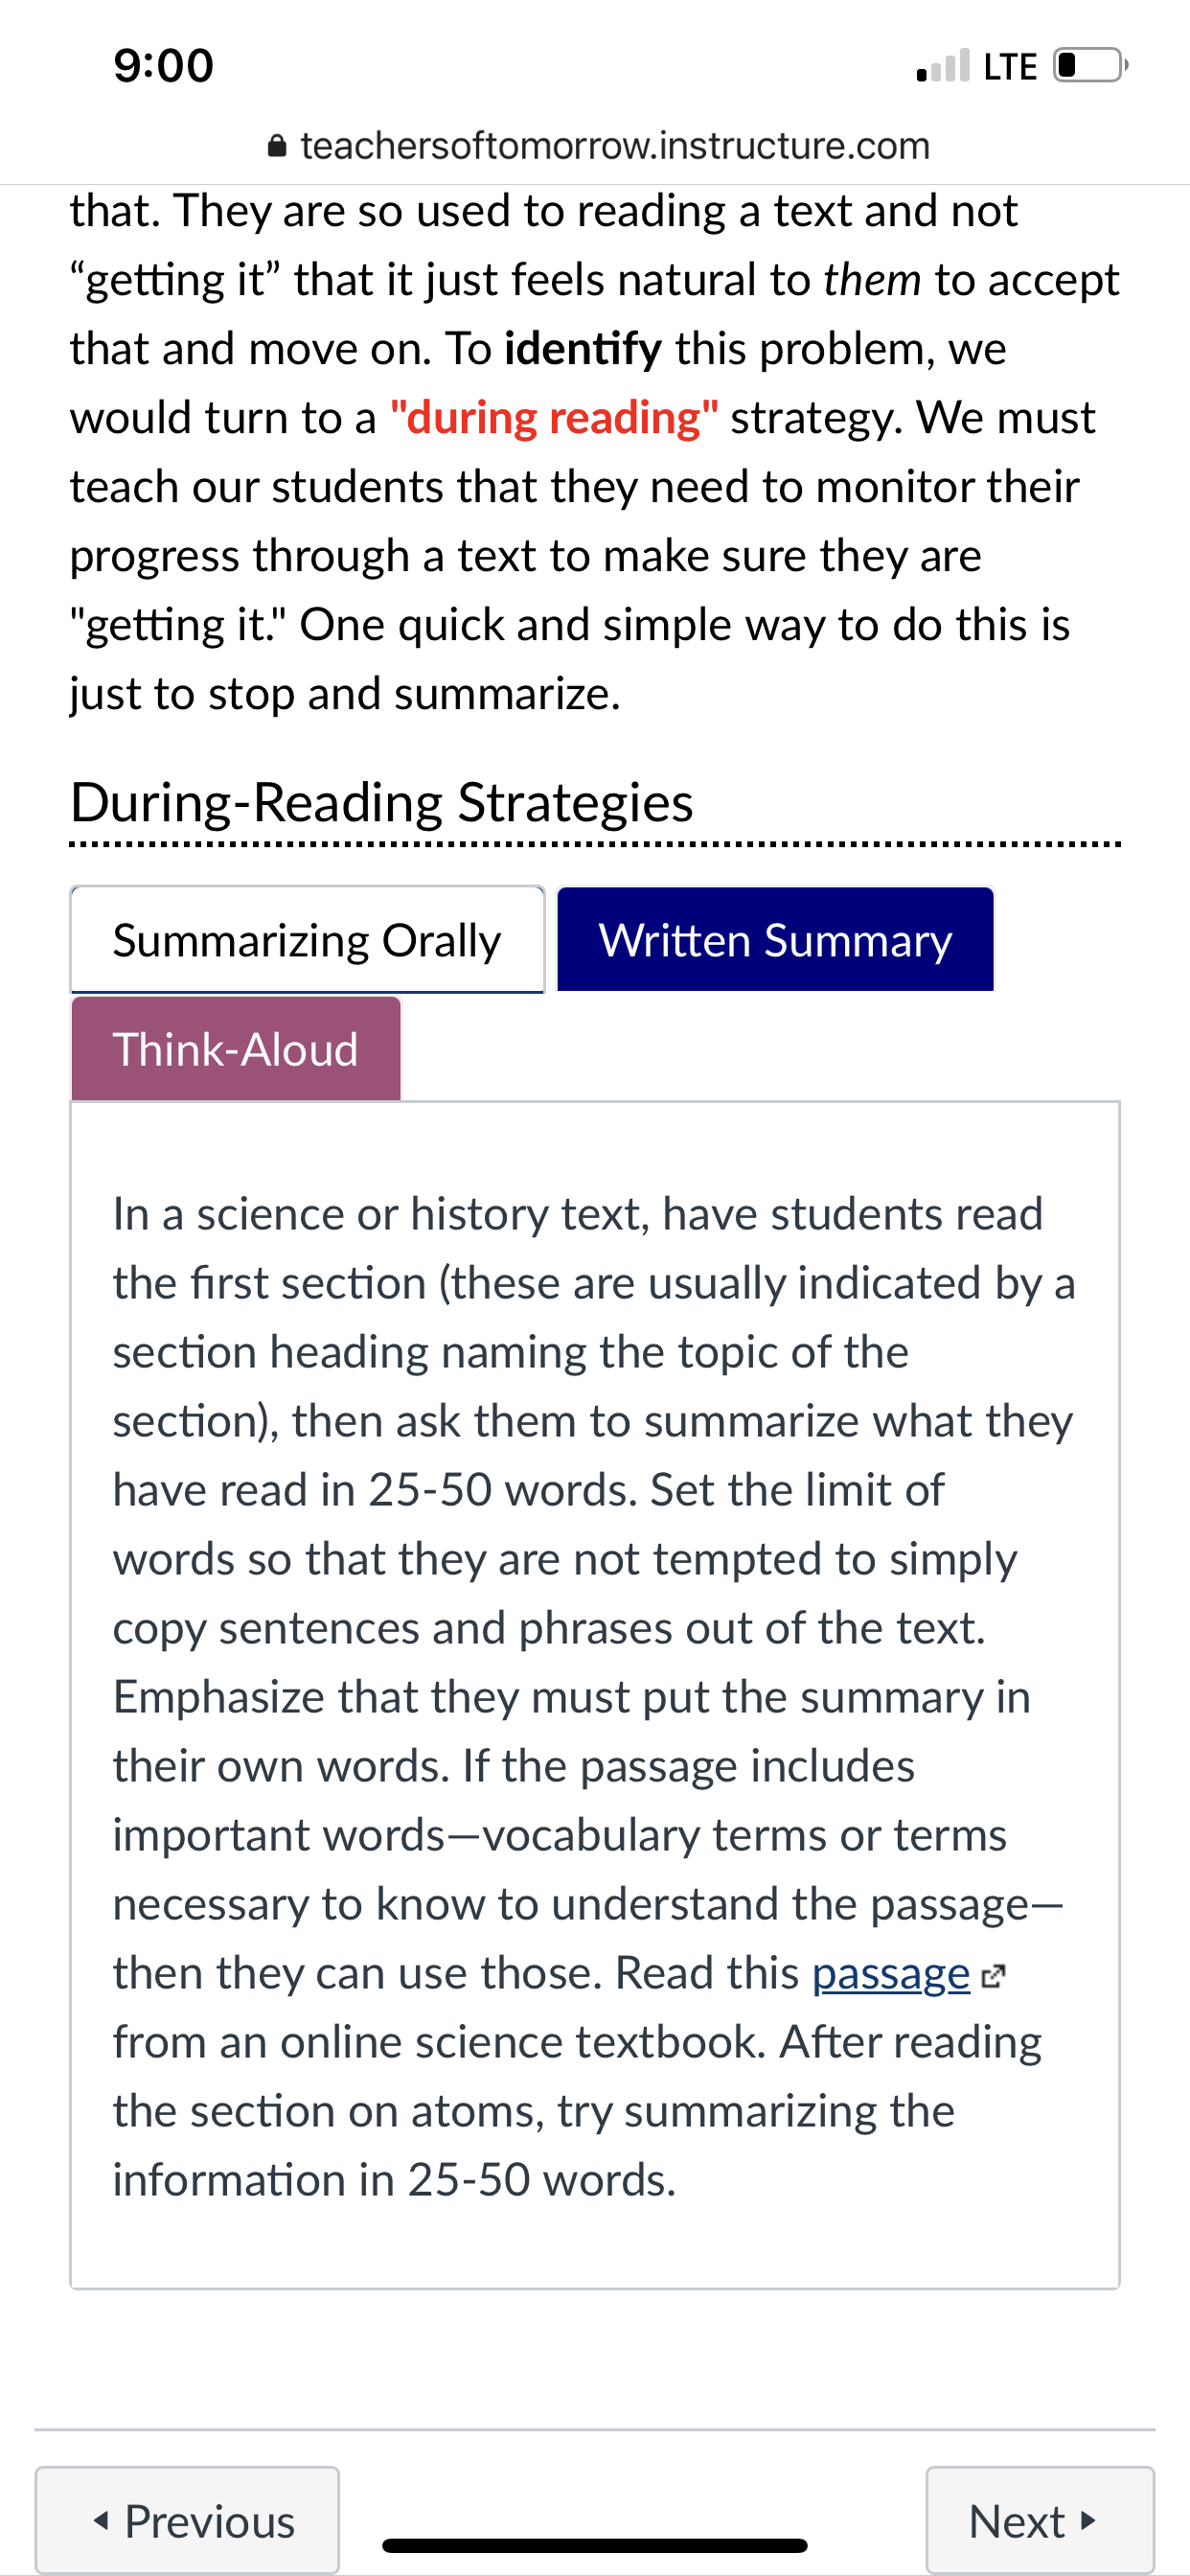The height and width of the screenshot is (2576, 1190).
Task: Tap the lock icon beside the URL
Action: [x=278, y=147]
